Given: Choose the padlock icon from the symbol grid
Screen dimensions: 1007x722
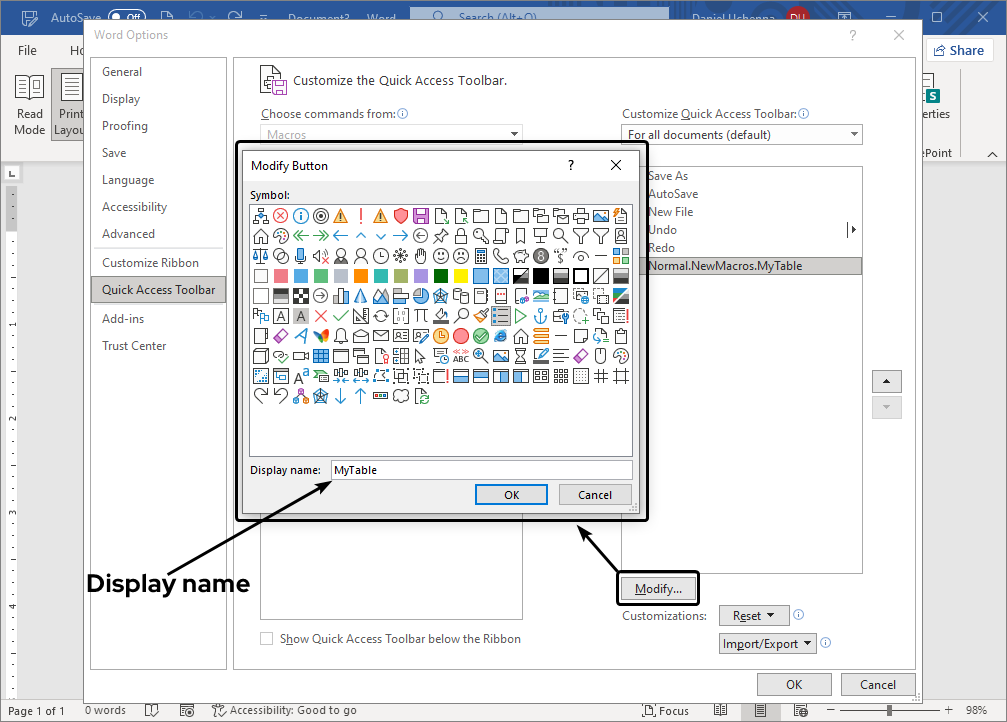Looking at the screenshot, I should tap(461, 234).
